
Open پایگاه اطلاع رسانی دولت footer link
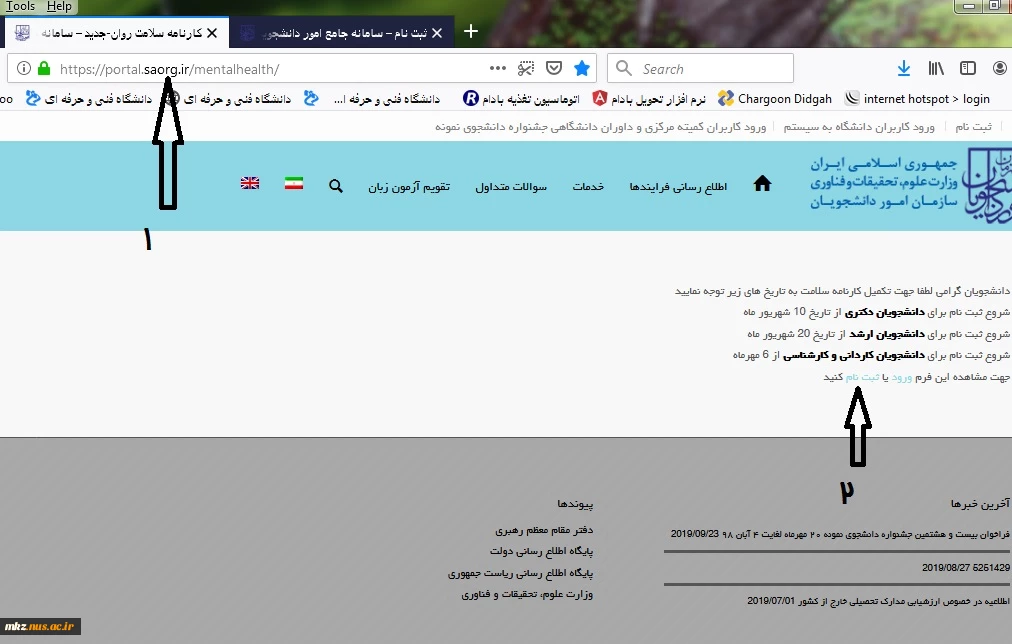[x=541, y=551]
